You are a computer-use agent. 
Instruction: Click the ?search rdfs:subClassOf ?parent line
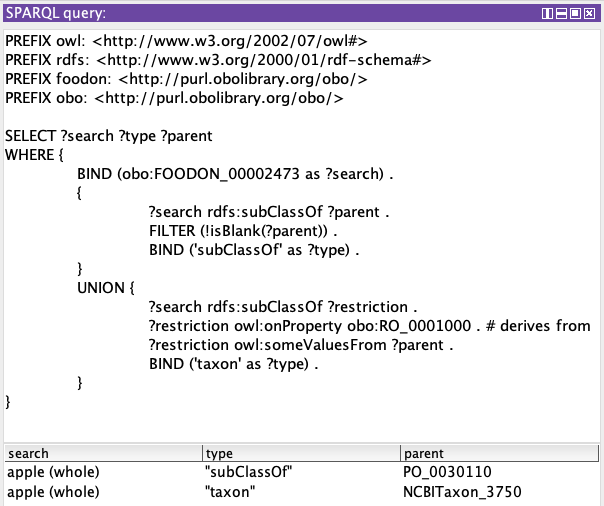click(x=269, y=212)
